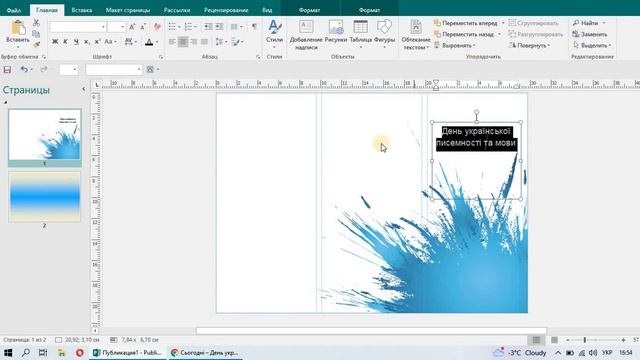
Task: Justify the text alignment
Action: (x=204, y=42)
